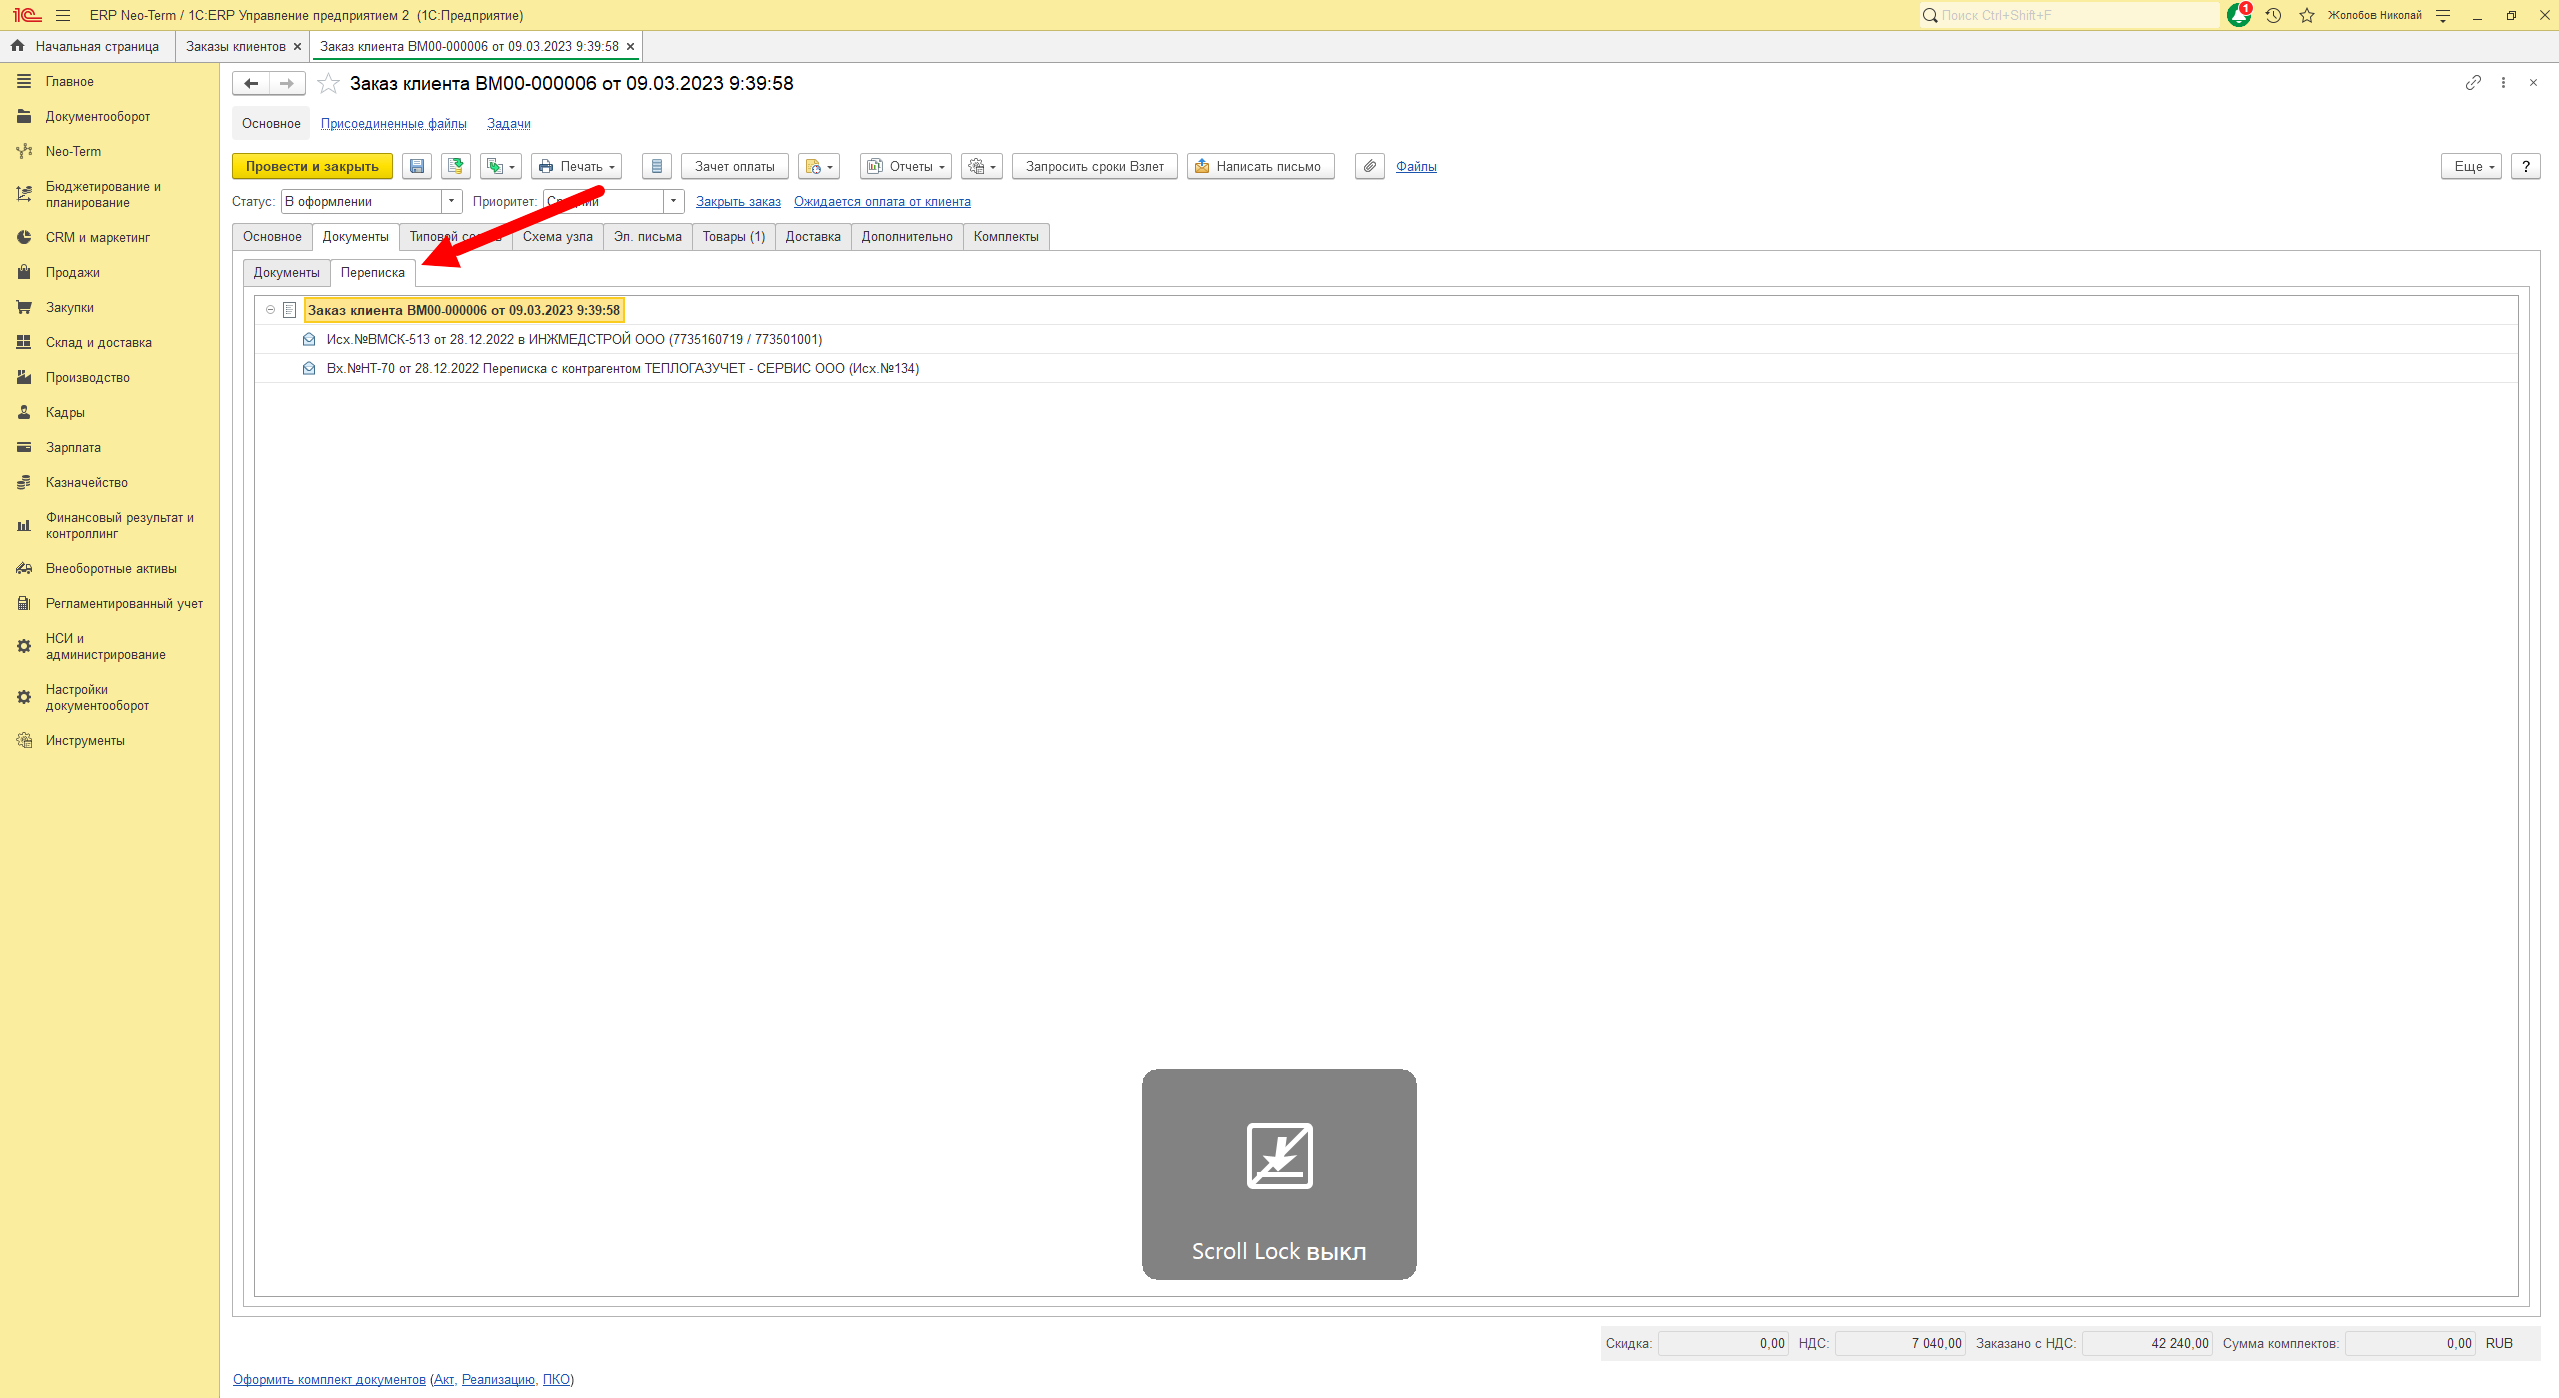The height and width of the screenshot is (1398, 2559).
Task: Open the document-with-clock dropdown icon
Action: tap(819, 166)
